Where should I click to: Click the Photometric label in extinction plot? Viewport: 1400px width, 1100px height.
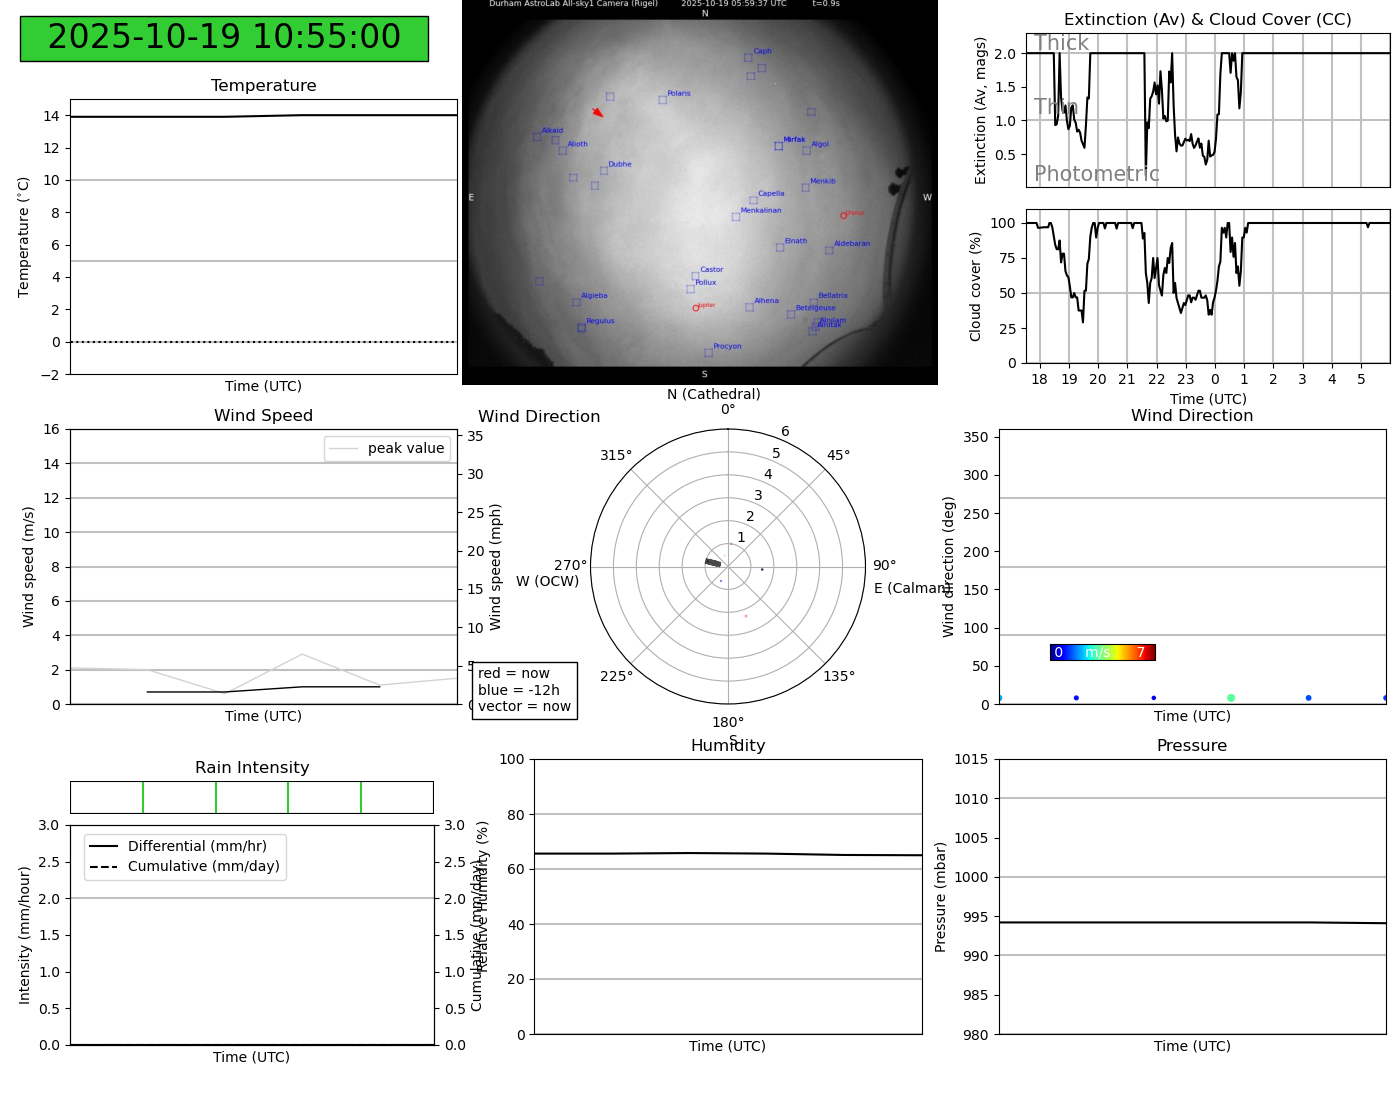(x=1096, y=174)
